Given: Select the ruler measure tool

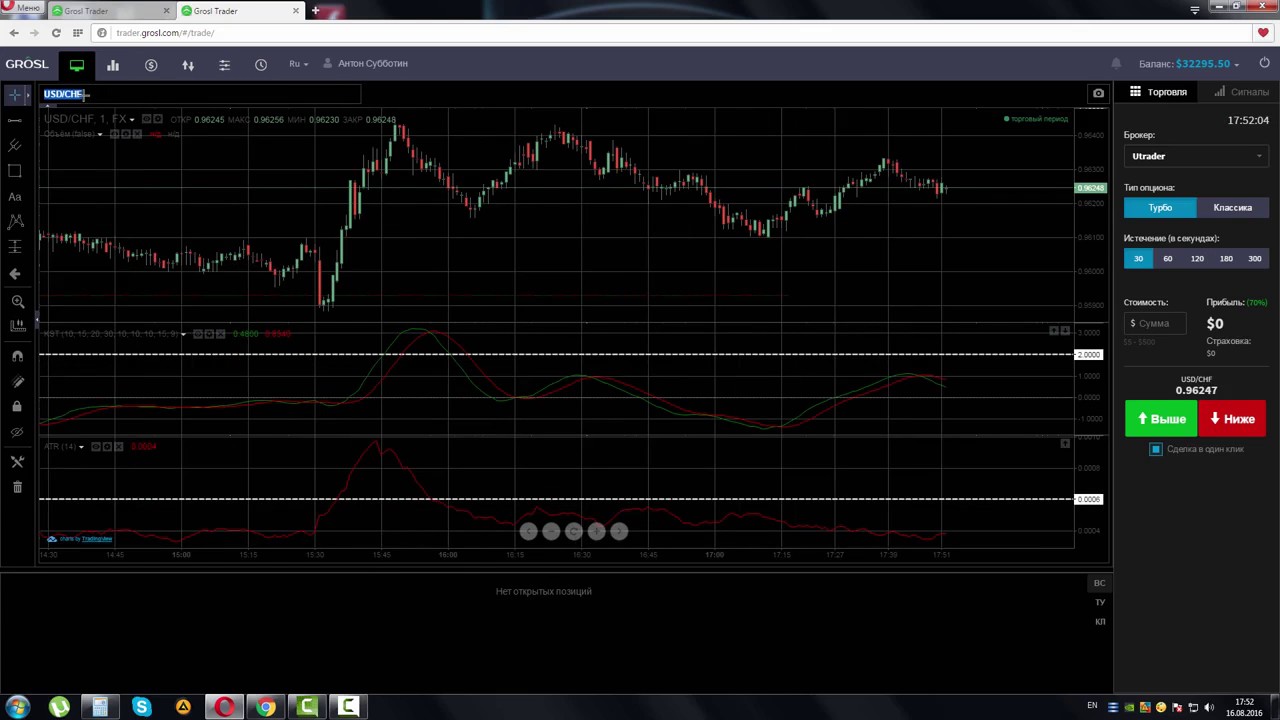Looking at the screenshot, I should (x=17, y=325).
